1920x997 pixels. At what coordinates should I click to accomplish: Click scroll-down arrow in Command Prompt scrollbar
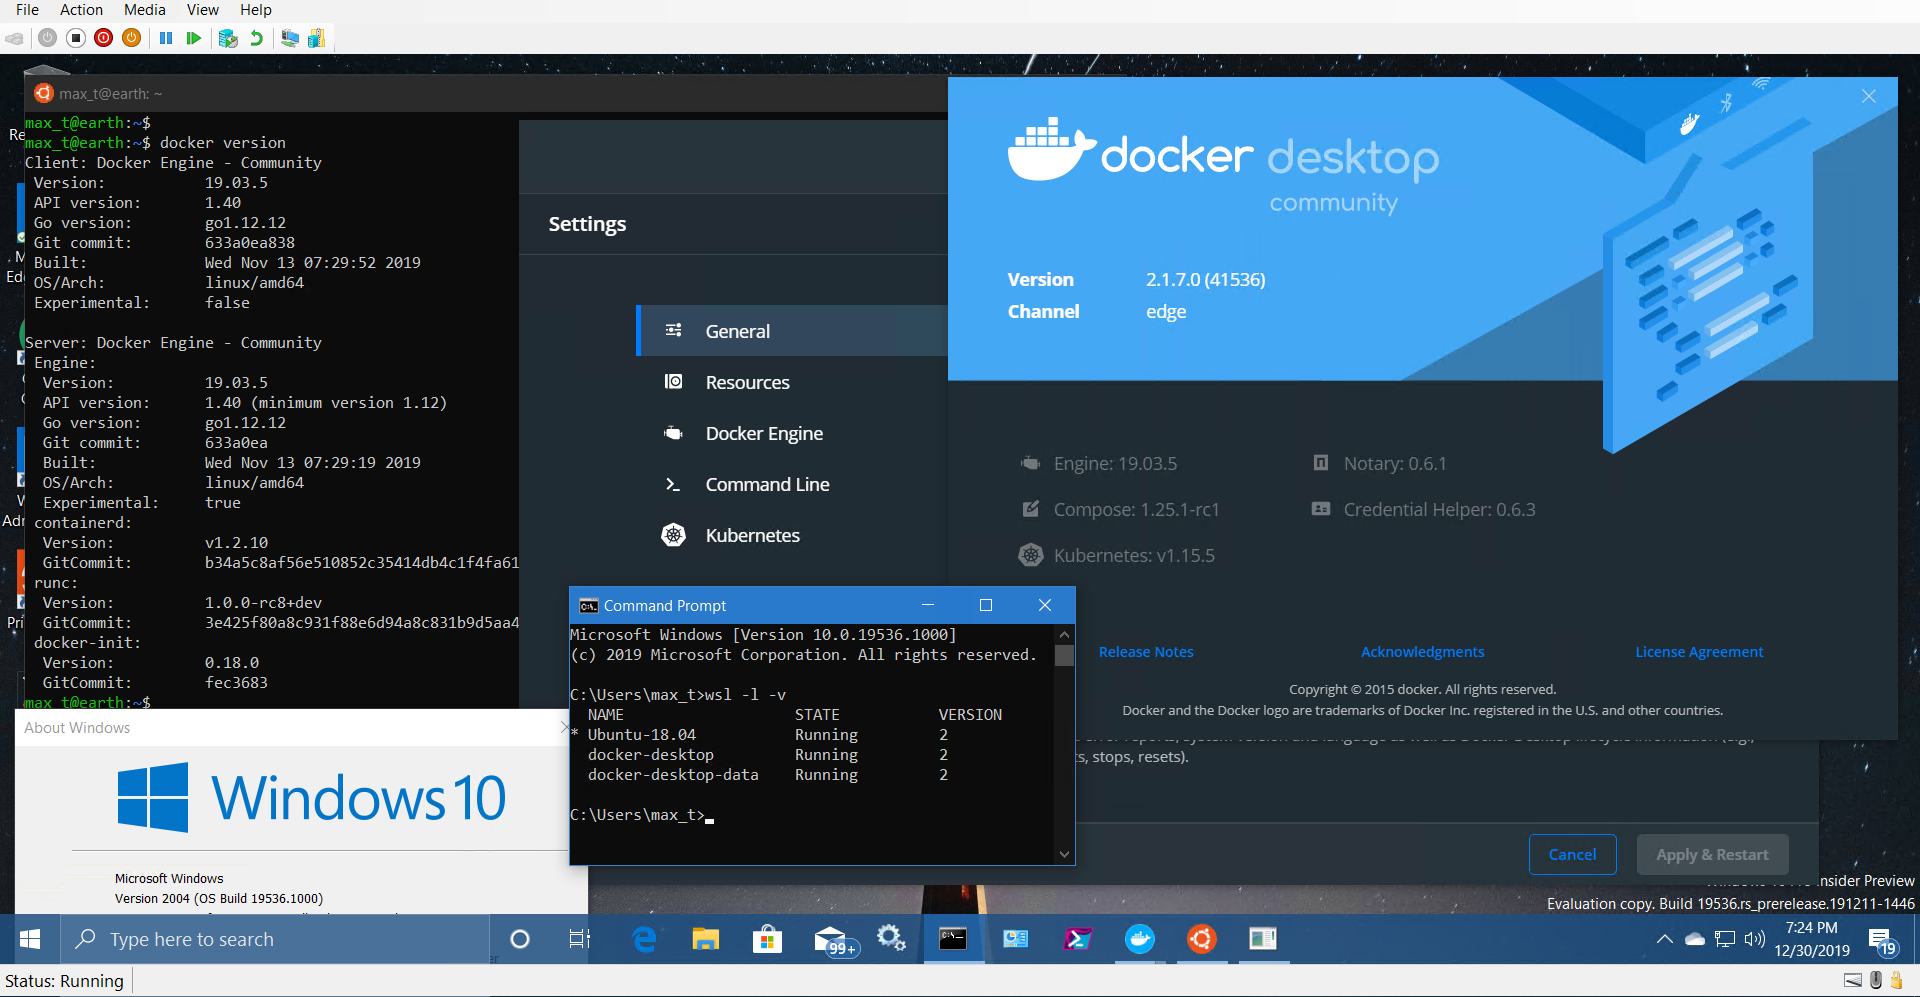[1064, 855]
